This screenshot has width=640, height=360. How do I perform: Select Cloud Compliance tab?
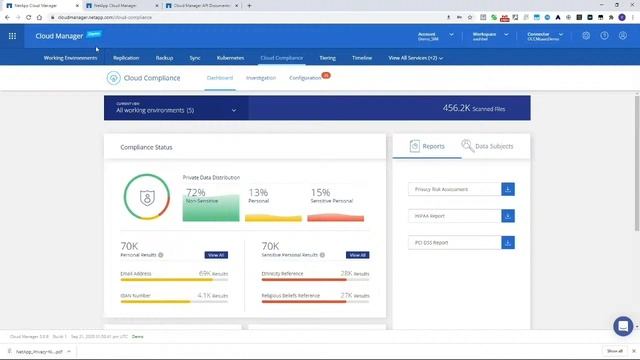point(282,58)
